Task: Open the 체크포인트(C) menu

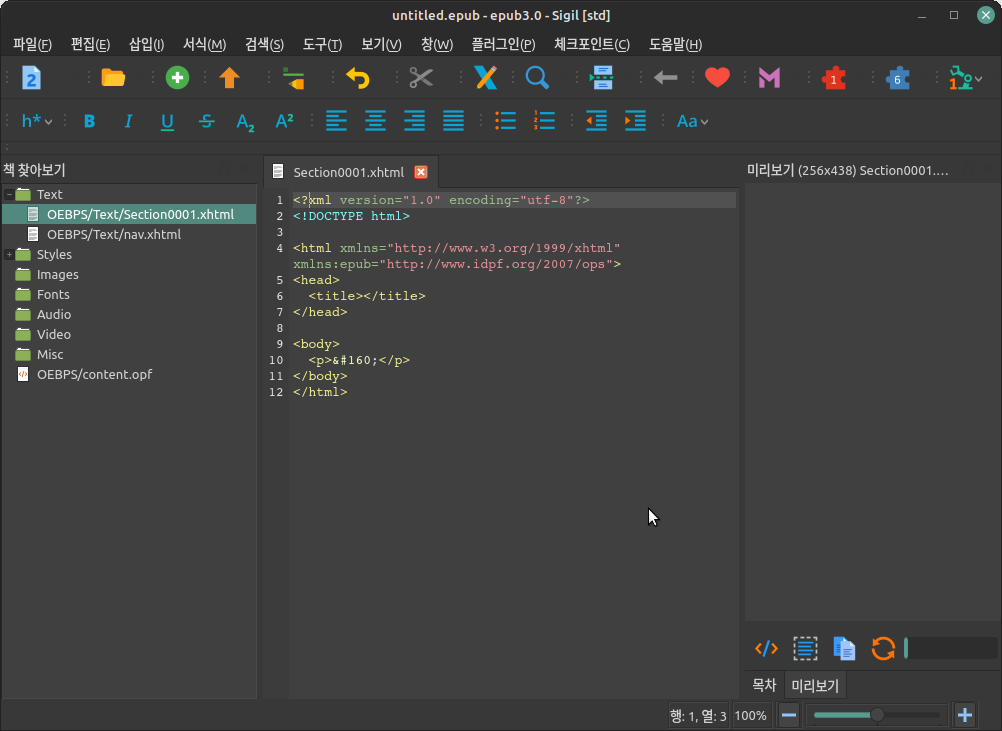Action: (x=592, y=44)
